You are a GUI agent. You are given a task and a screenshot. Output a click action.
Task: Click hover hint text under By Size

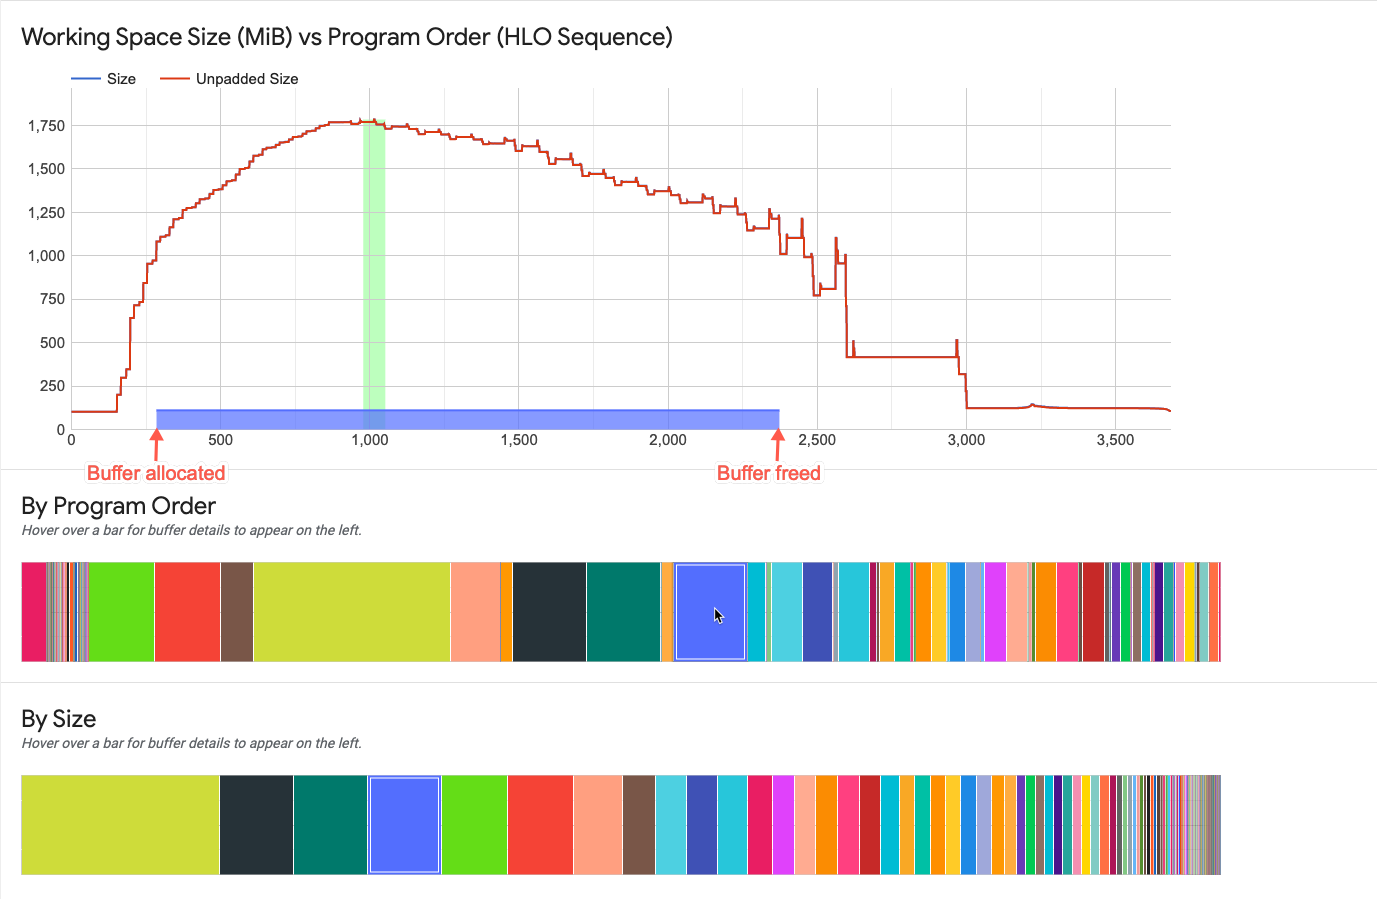click(192, 743)
